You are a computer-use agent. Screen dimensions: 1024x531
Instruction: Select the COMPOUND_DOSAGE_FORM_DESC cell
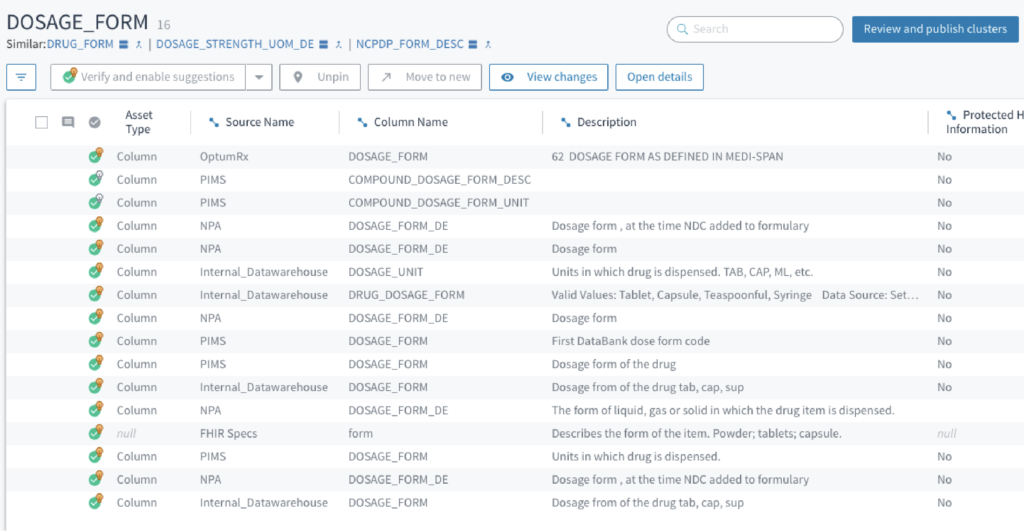pyautogui.click(x=440, y=180)
